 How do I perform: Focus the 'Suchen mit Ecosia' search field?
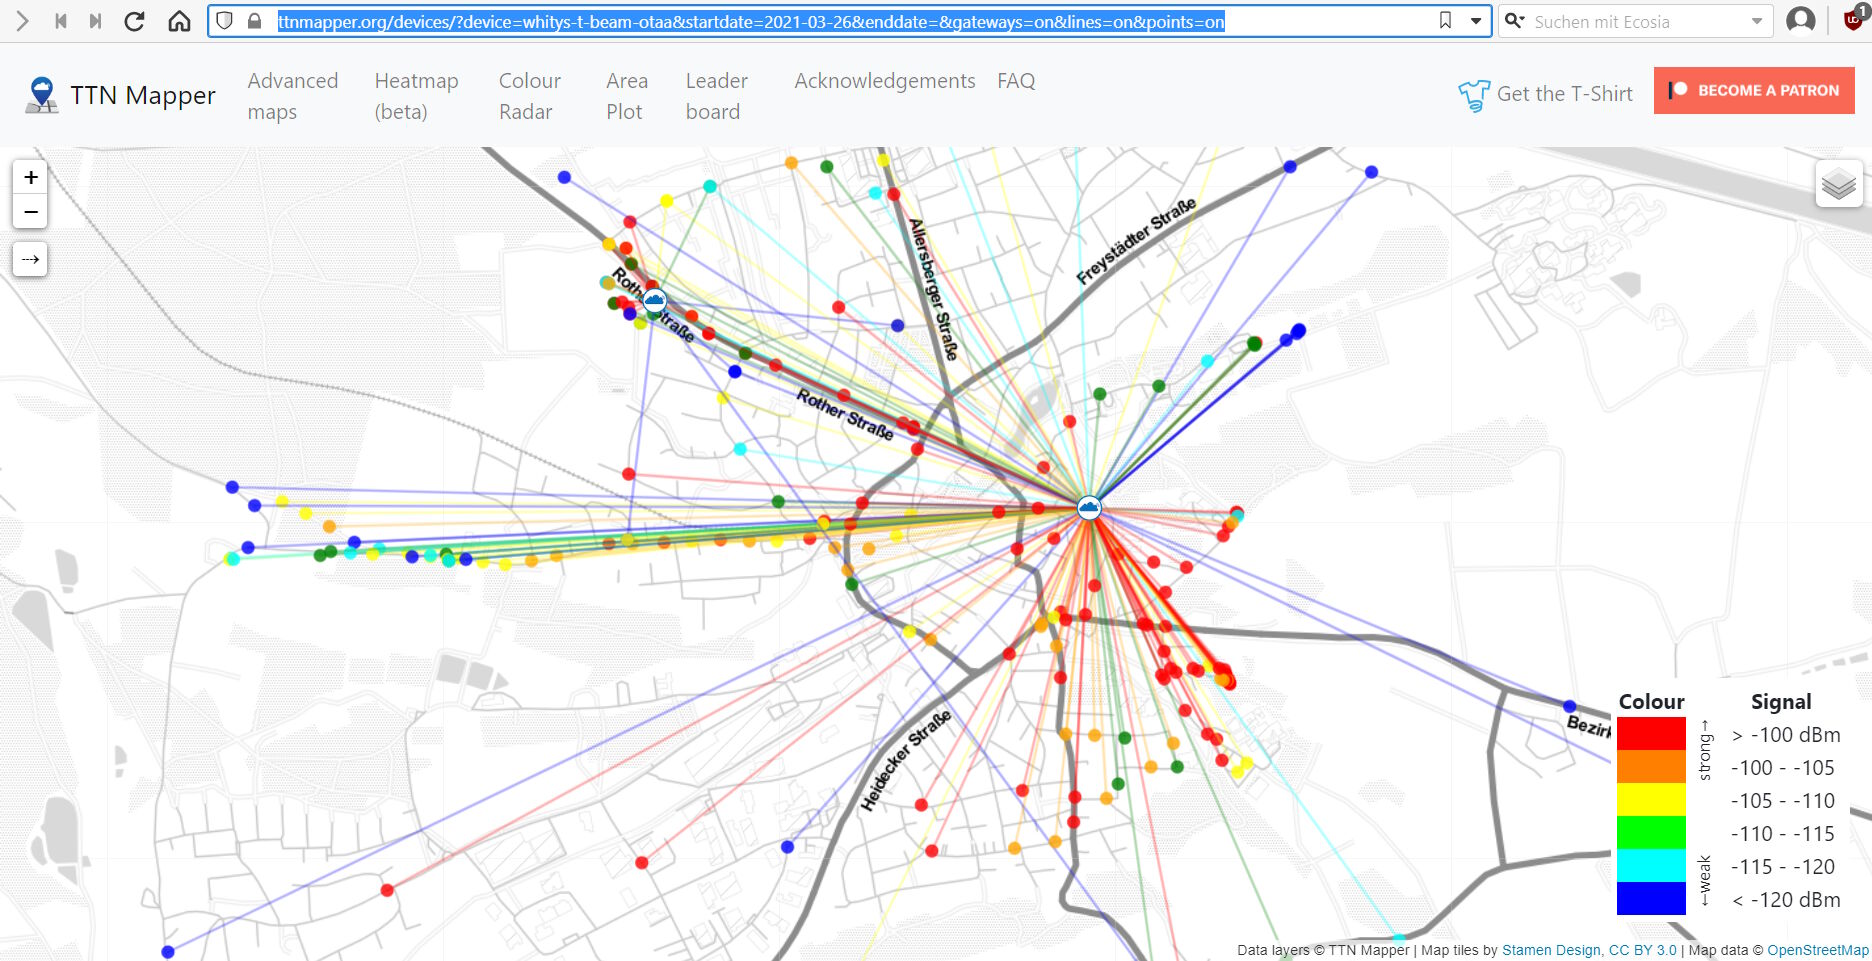click(x=1637, y=21)
